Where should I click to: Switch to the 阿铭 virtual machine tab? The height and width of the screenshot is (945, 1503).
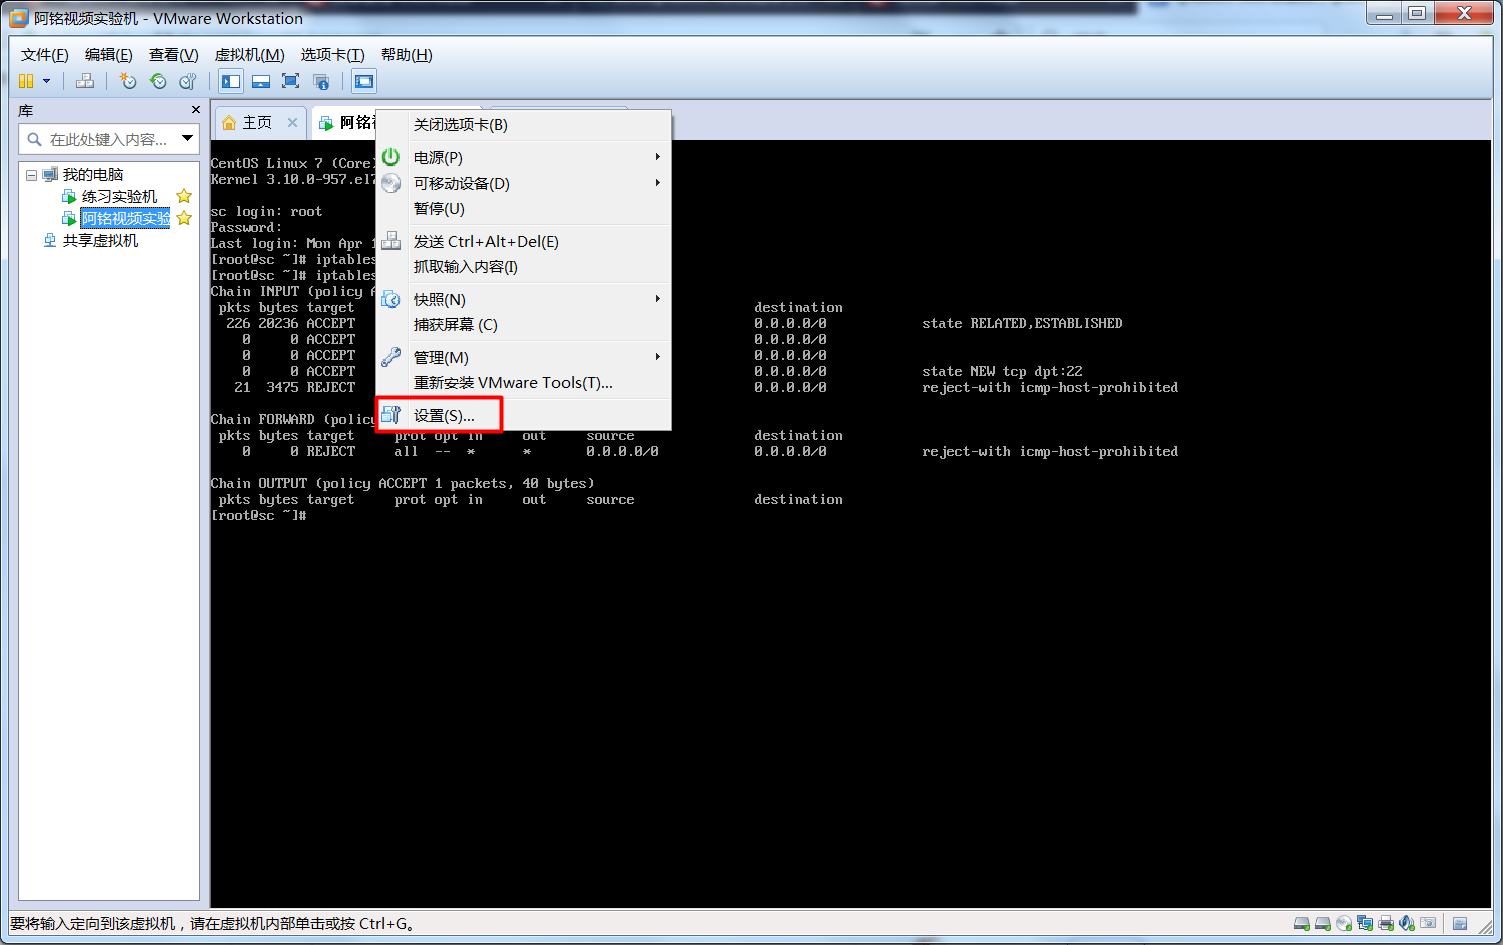(x=347, y=122)
